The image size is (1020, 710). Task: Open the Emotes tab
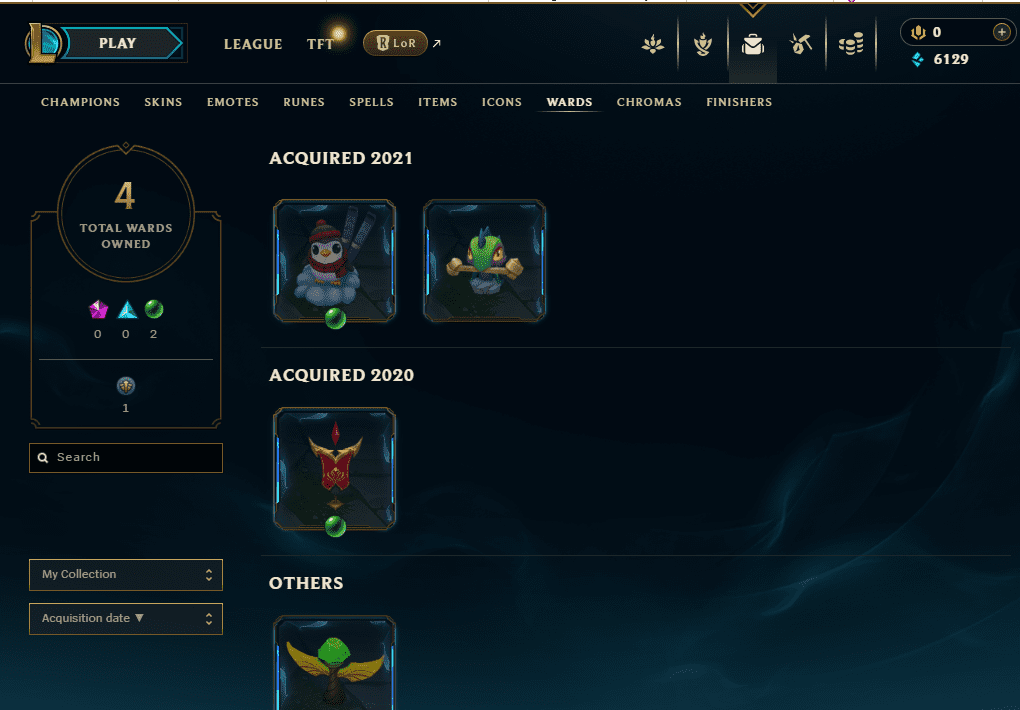coord(233,102)
